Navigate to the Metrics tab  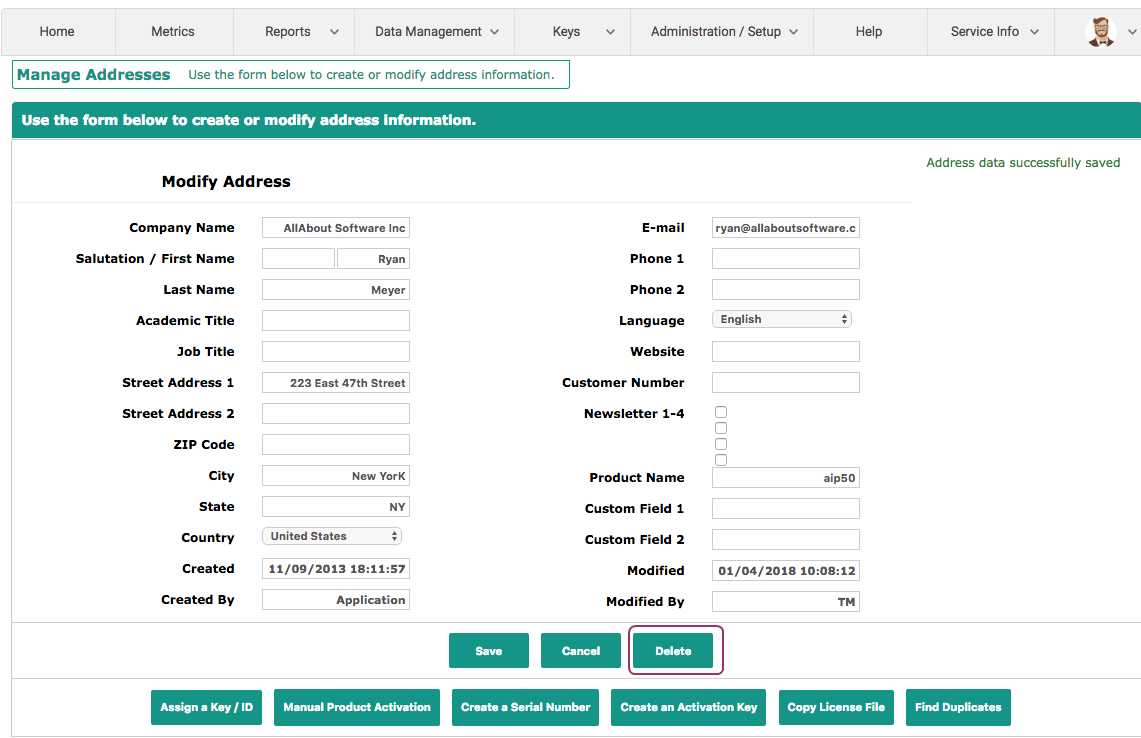point(173,31)
